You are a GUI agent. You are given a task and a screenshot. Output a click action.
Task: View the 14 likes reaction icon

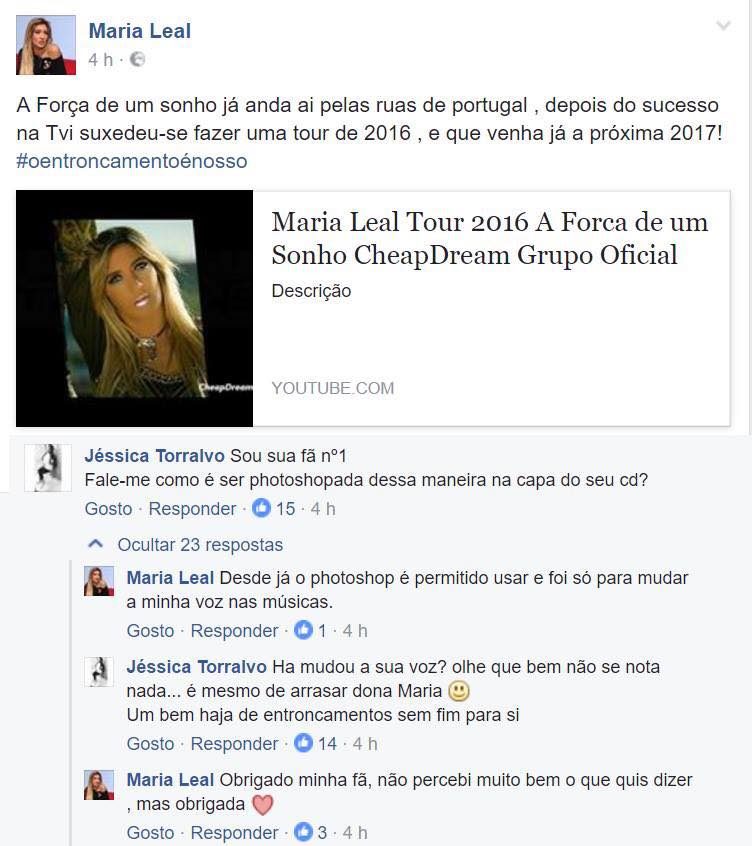click(x=303, y=743)
